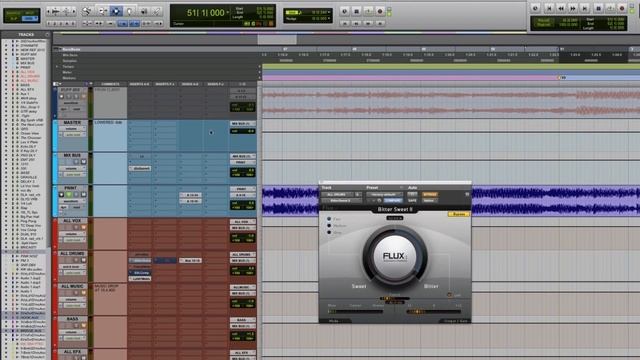Click Record in the center transport
The width and height of the screenshot is (640, 360).
380,11
